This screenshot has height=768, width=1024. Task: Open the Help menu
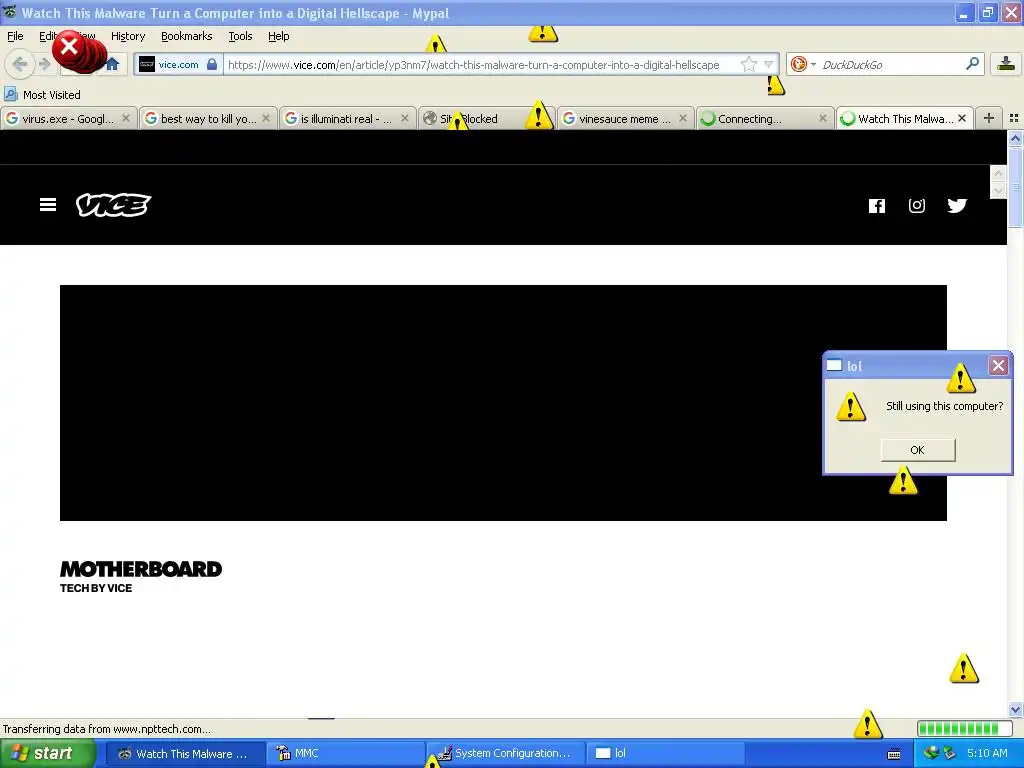pos(279,36)
